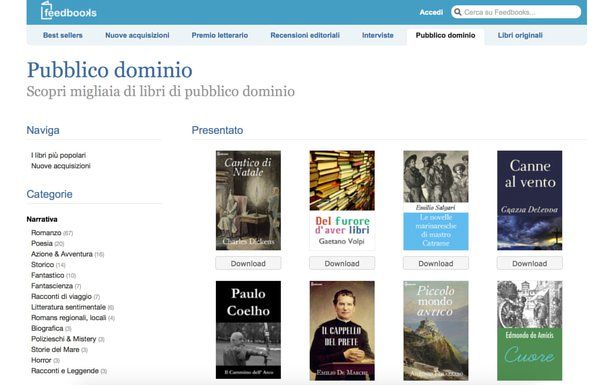Image resolution: width=610 pixels, height=385 pixels.
Task: Open the Piccolo mondo antico cover
Action: [436, 331]
